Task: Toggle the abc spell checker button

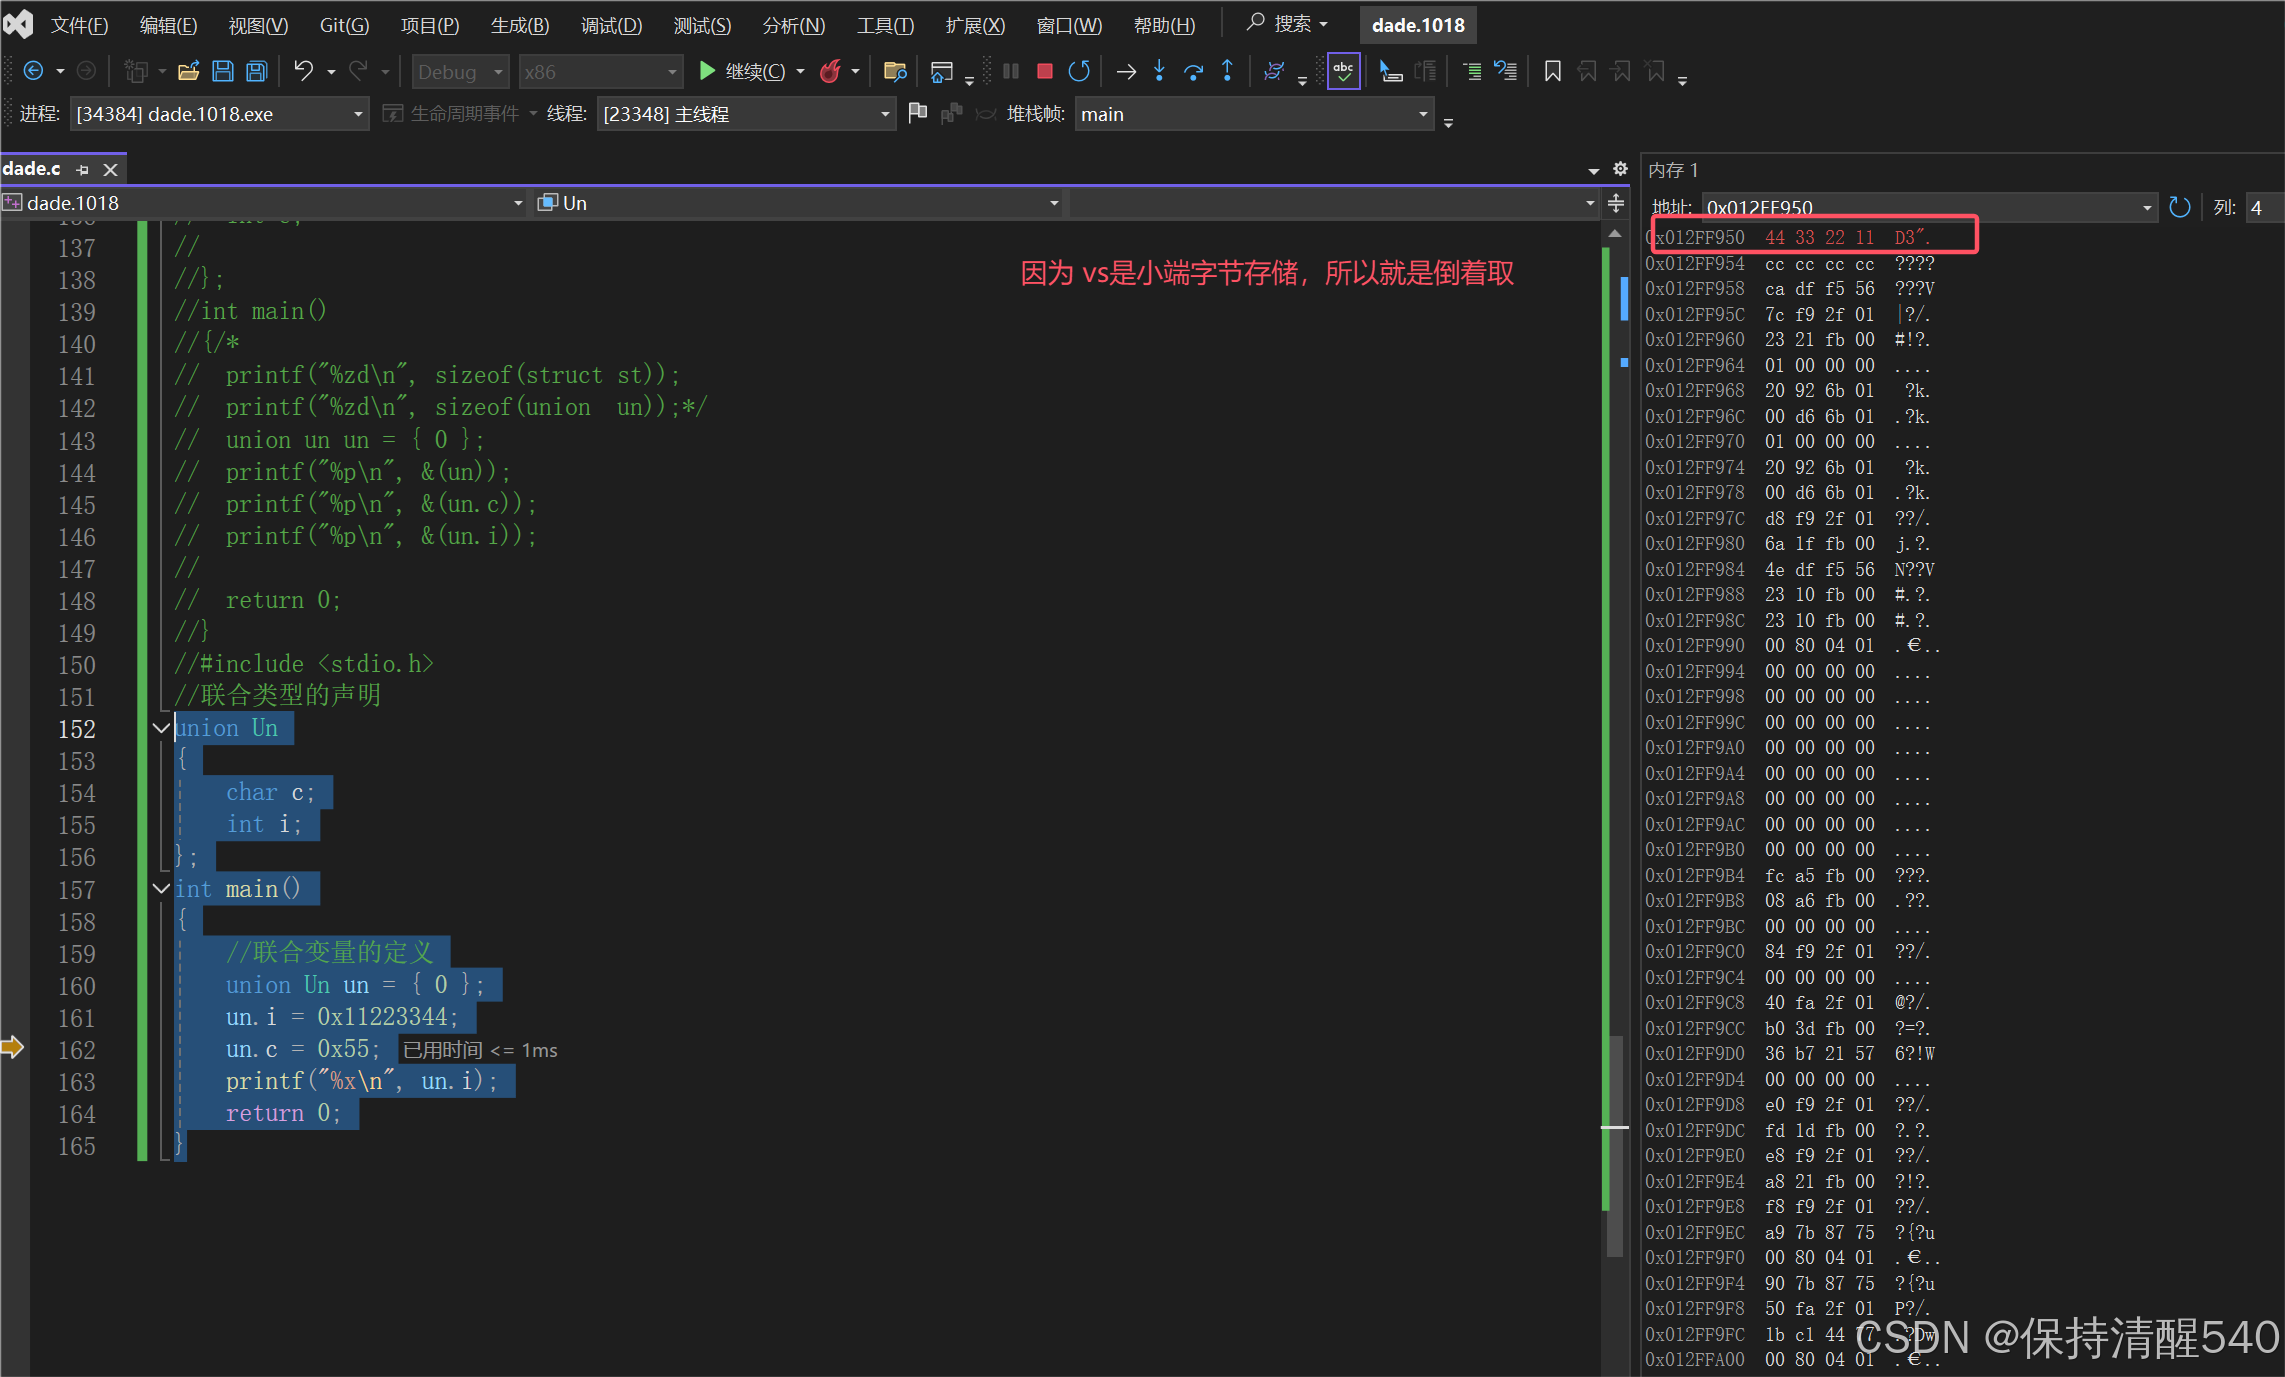Action: click(1343, 71)
